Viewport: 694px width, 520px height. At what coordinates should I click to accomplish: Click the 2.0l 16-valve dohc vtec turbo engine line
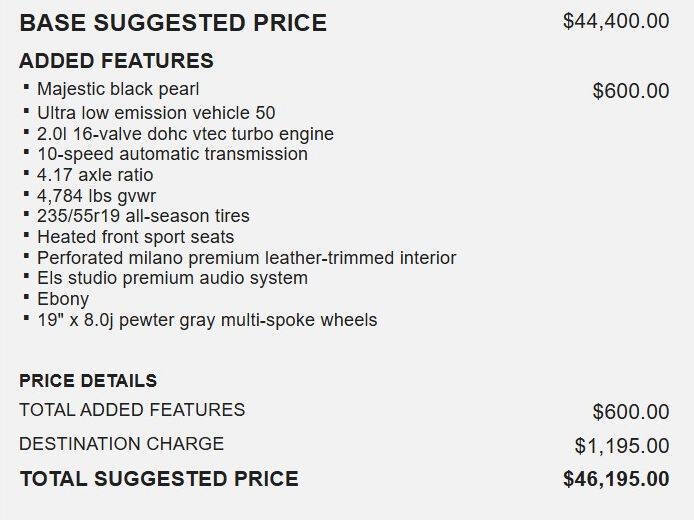(x=185, y=134)
